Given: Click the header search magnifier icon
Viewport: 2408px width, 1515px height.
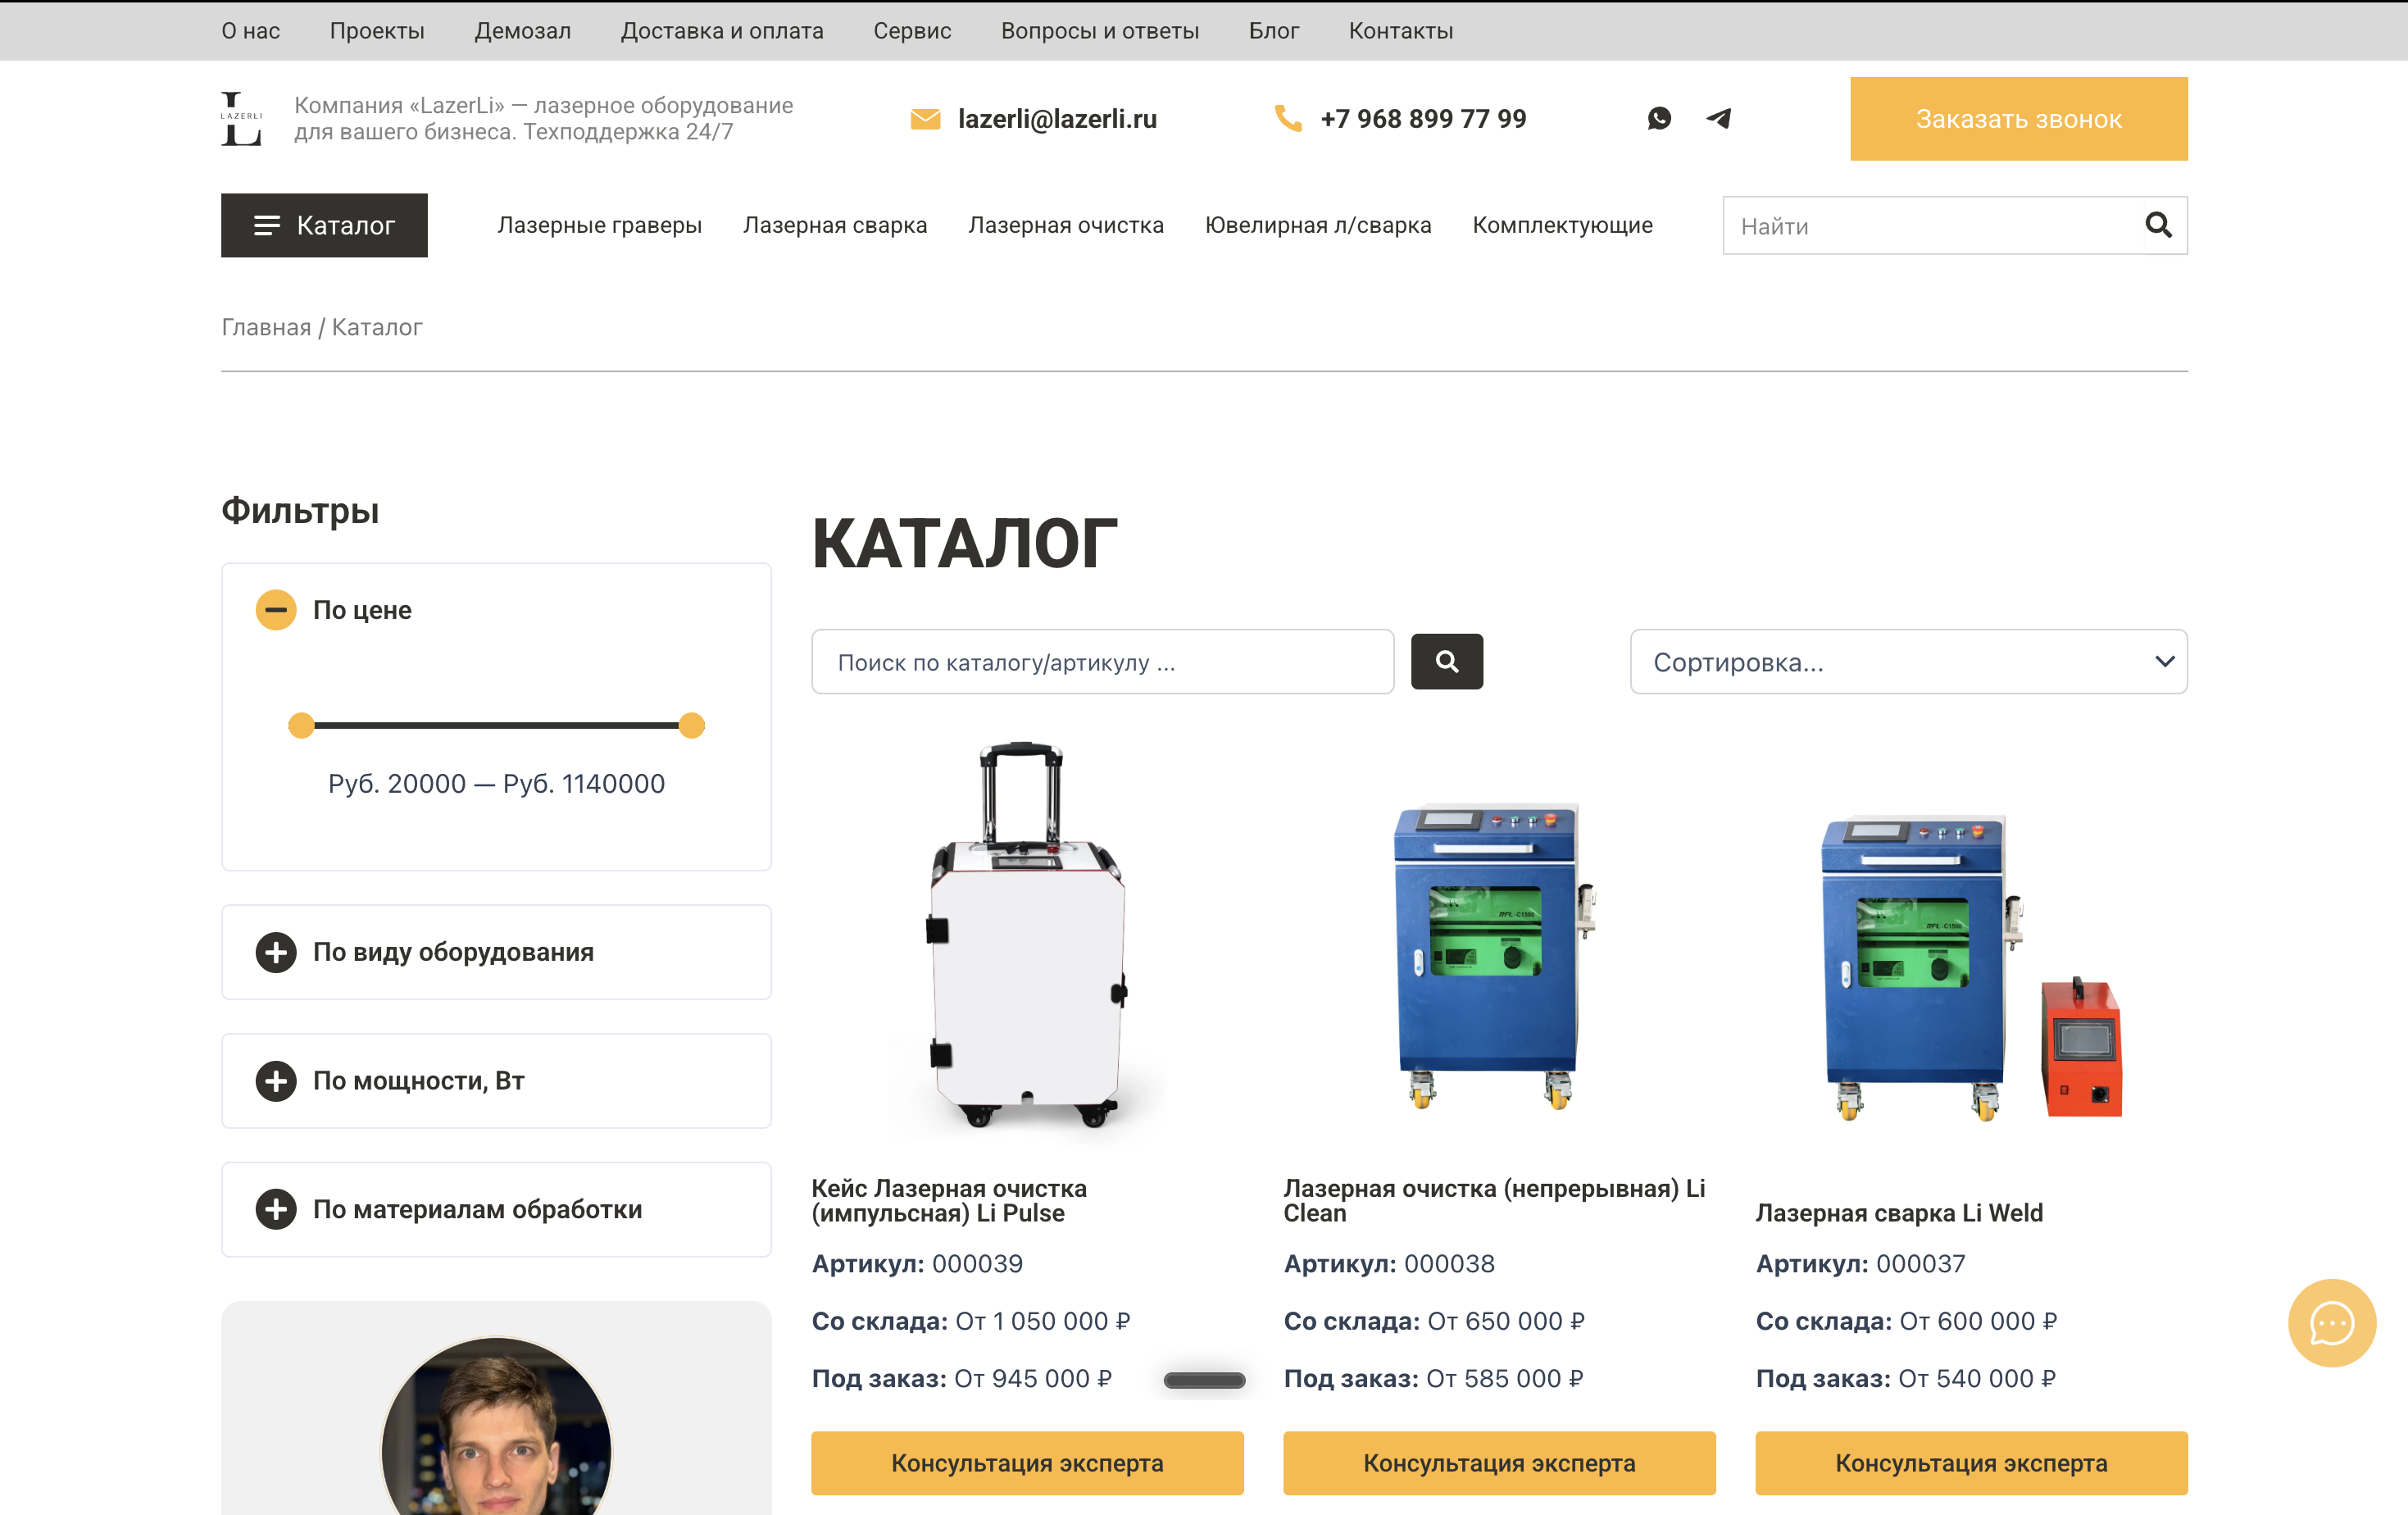Looking at the screenshot, I should (2158, 225).
